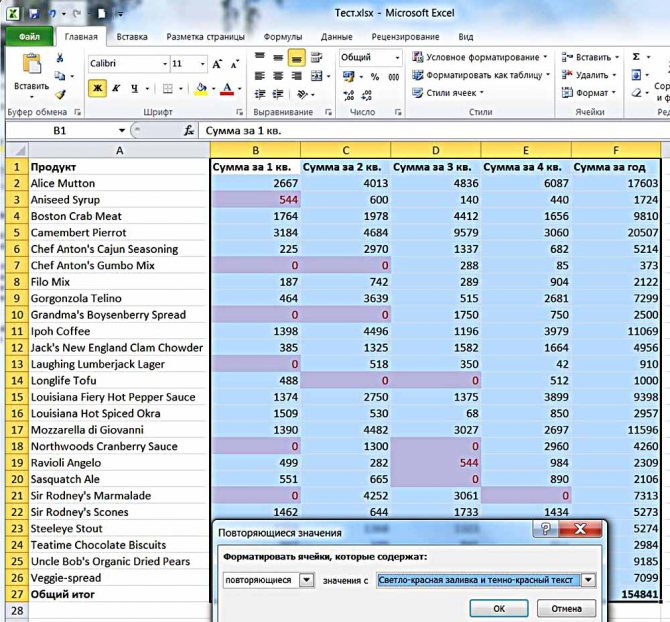Viewport: 670px width, 622px height.
Task: Click the dialog help question mark button
Action: (545, 529)
